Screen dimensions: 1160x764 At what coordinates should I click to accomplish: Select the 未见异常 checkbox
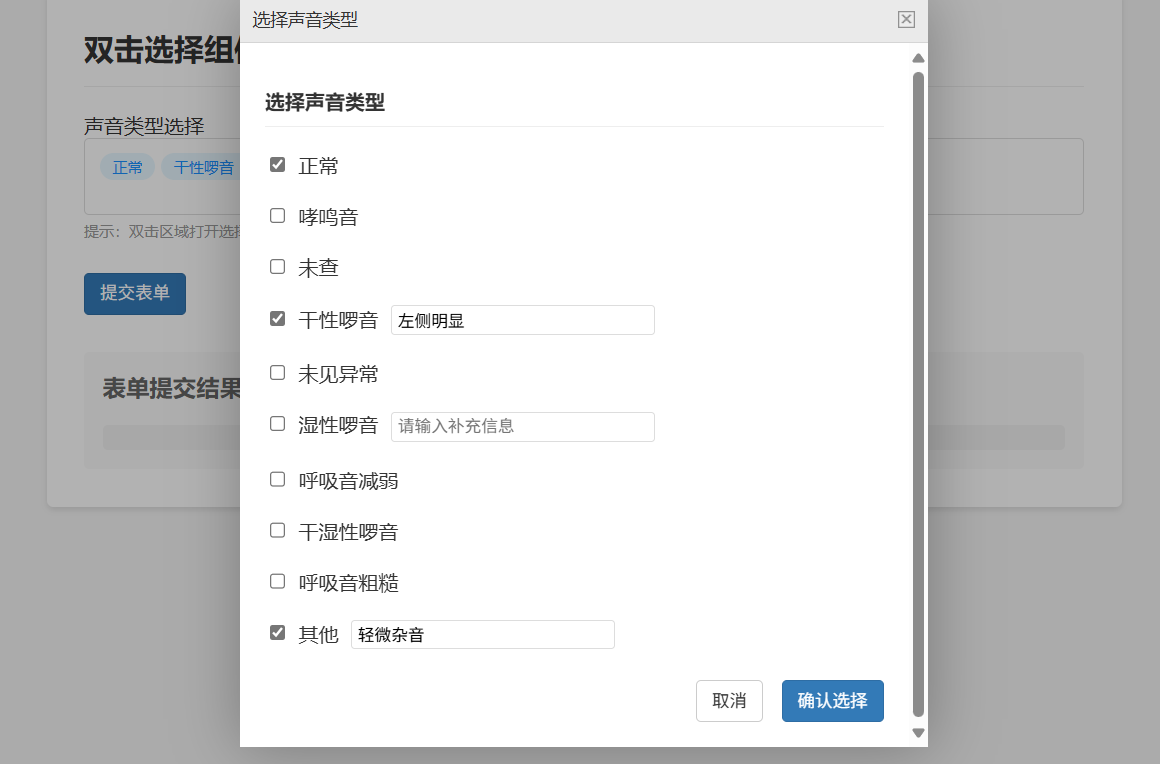click(278, 373)
